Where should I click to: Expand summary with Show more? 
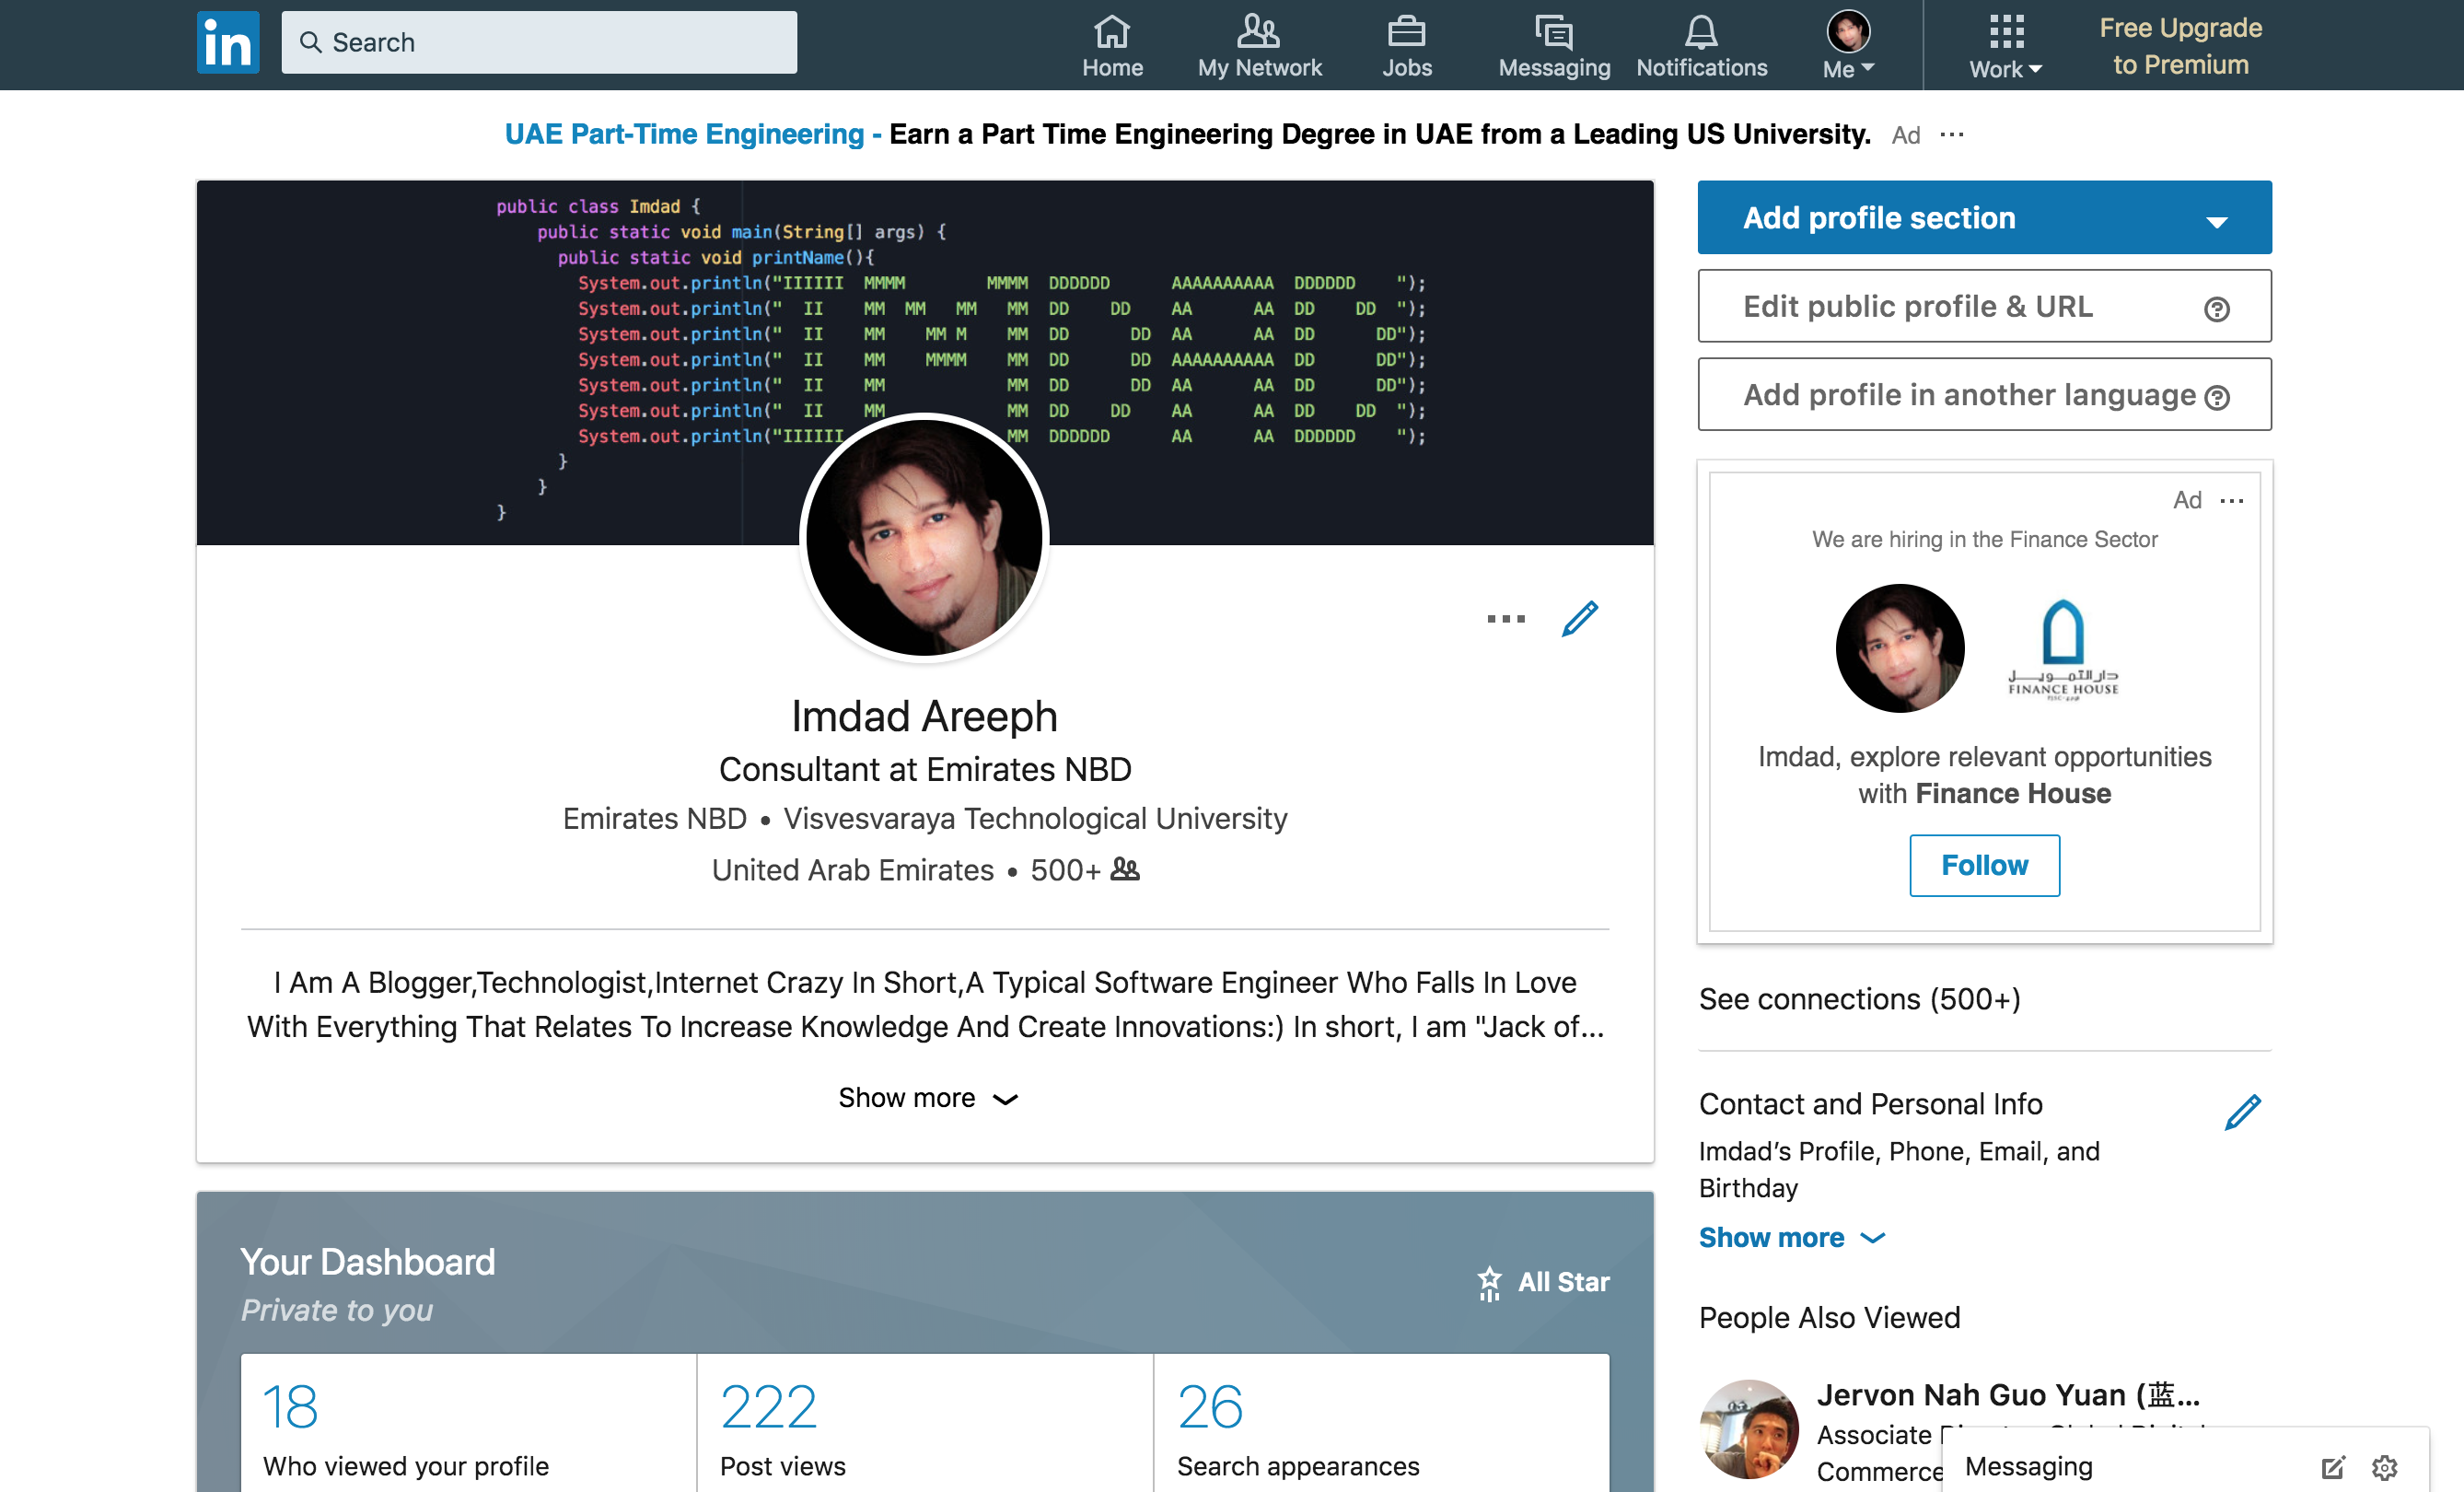tap(926, 1098)
